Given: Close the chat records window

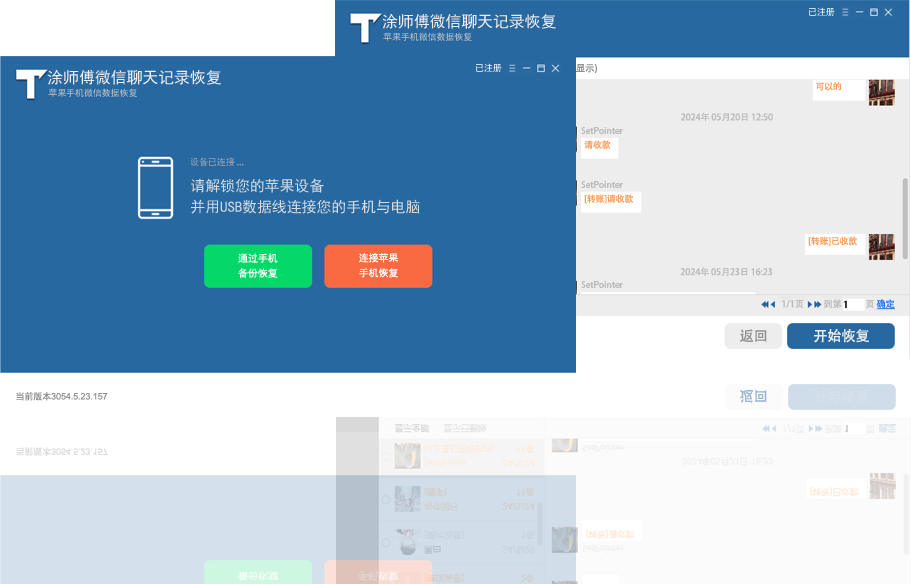Looking at the screenshot, I should (x=888, y=12).
